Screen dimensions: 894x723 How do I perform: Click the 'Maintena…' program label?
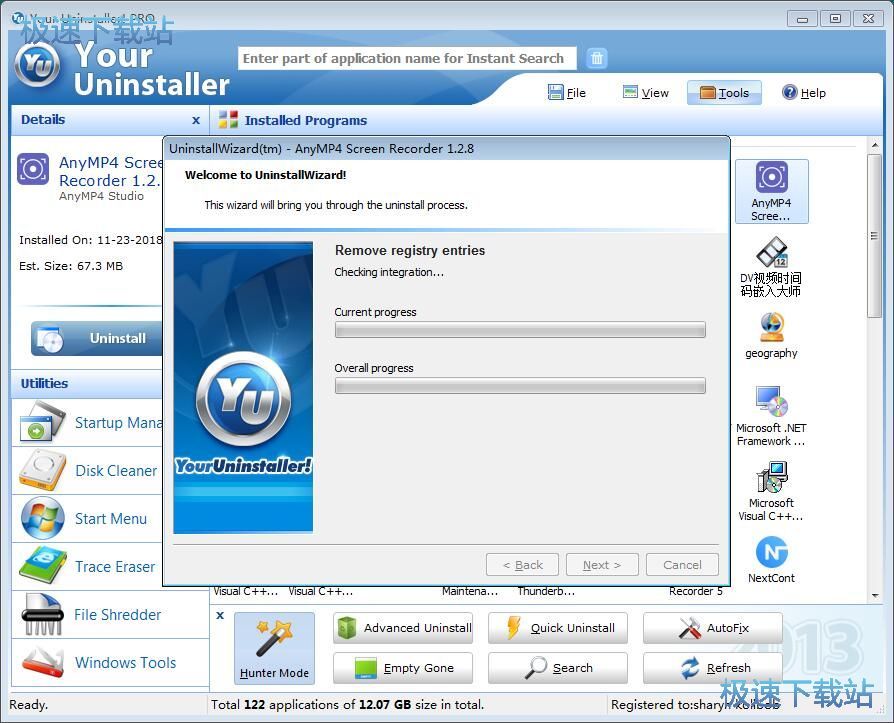pyautogui.click(x=470, y=591)
